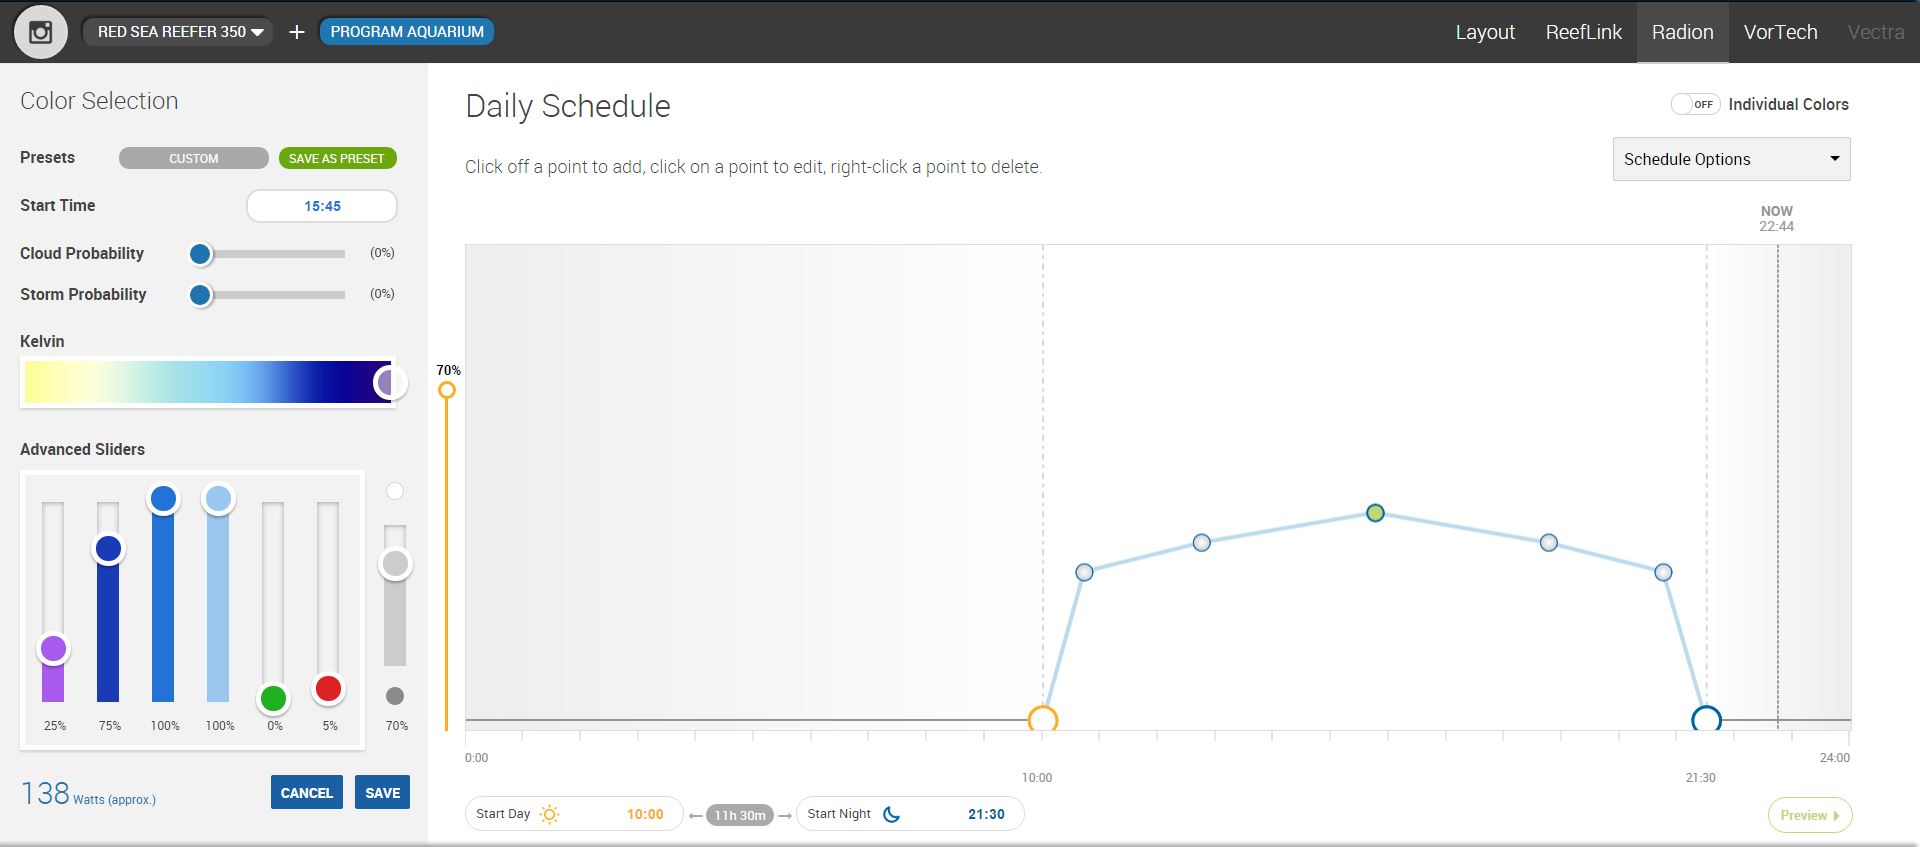Click the plus icon to add aquarium
1920x847 pixels.
click(x=297, y=32)
